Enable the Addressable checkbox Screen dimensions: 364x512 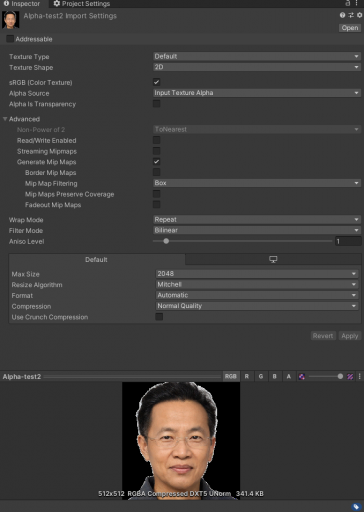pyautogui.click(x=10, y=39)
